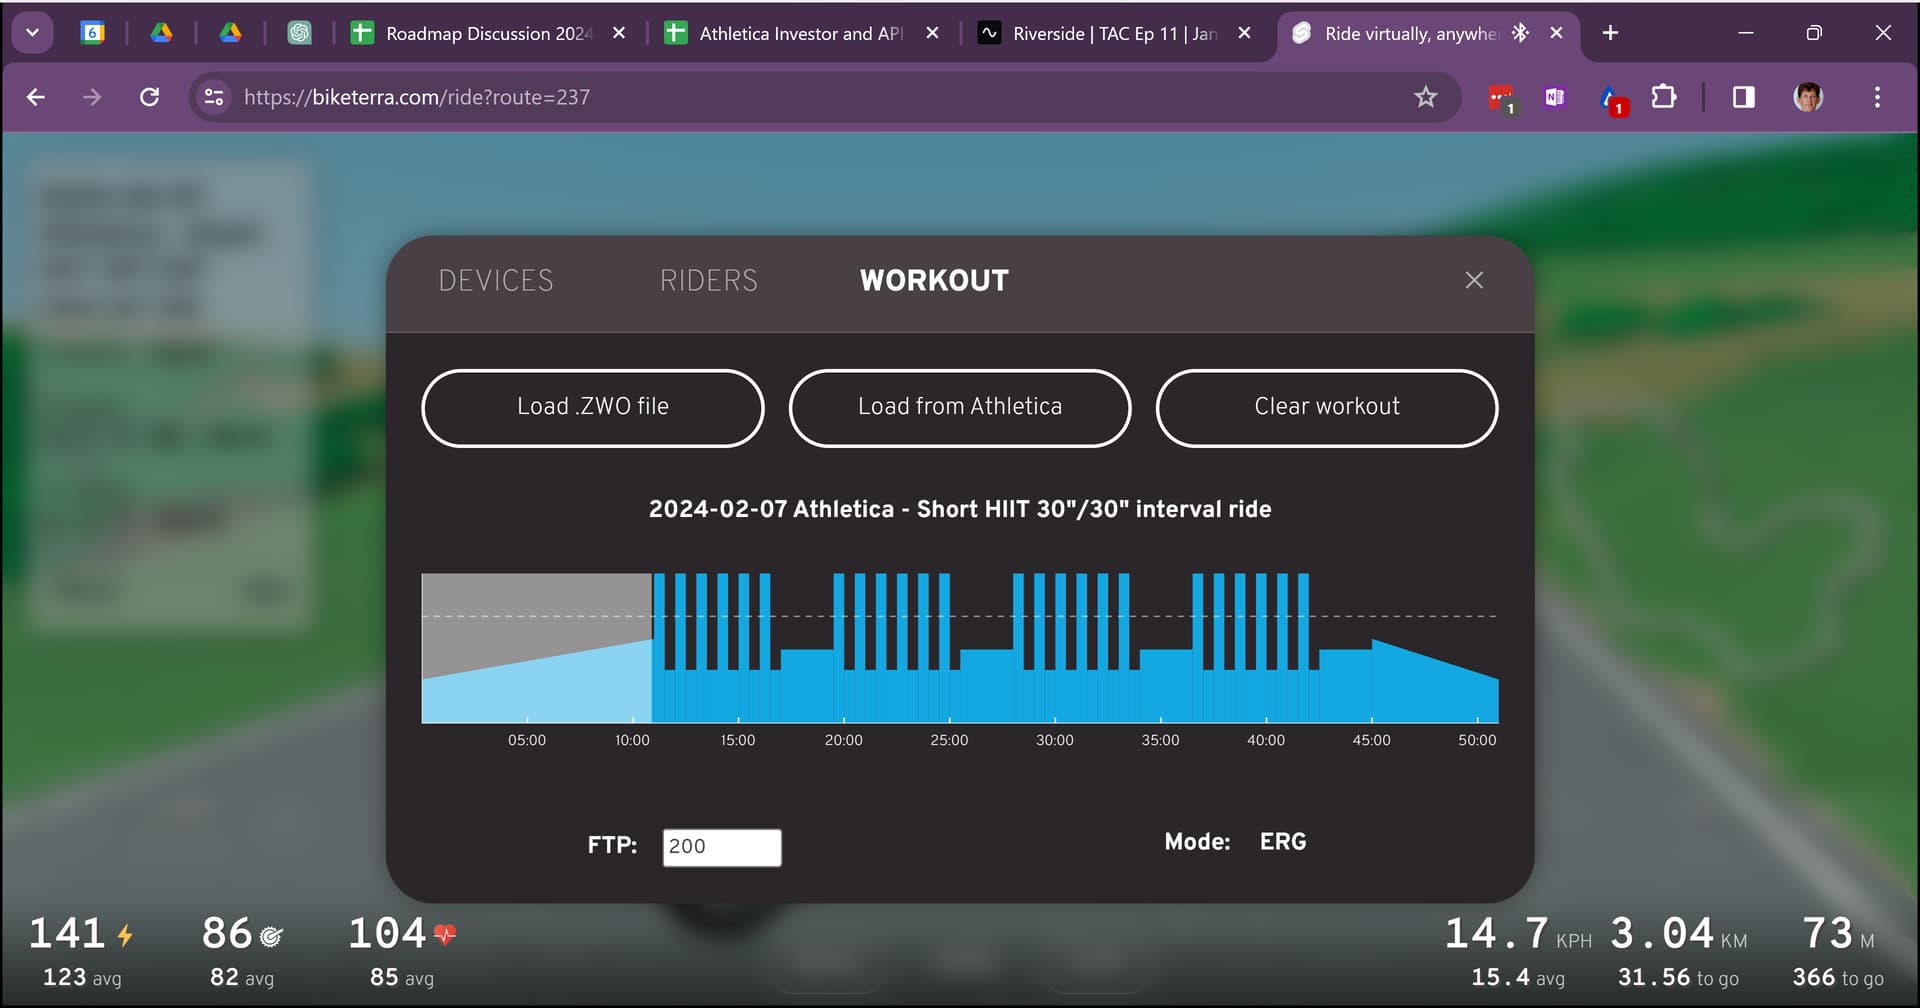
Task: Go back to previous page
Action: tap(36, 97)
